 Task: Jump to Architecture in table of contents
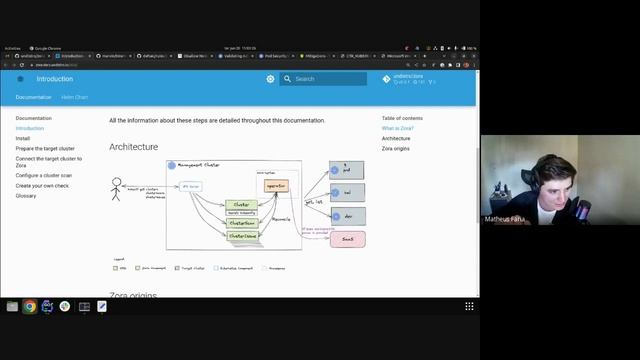coord(396,138)
